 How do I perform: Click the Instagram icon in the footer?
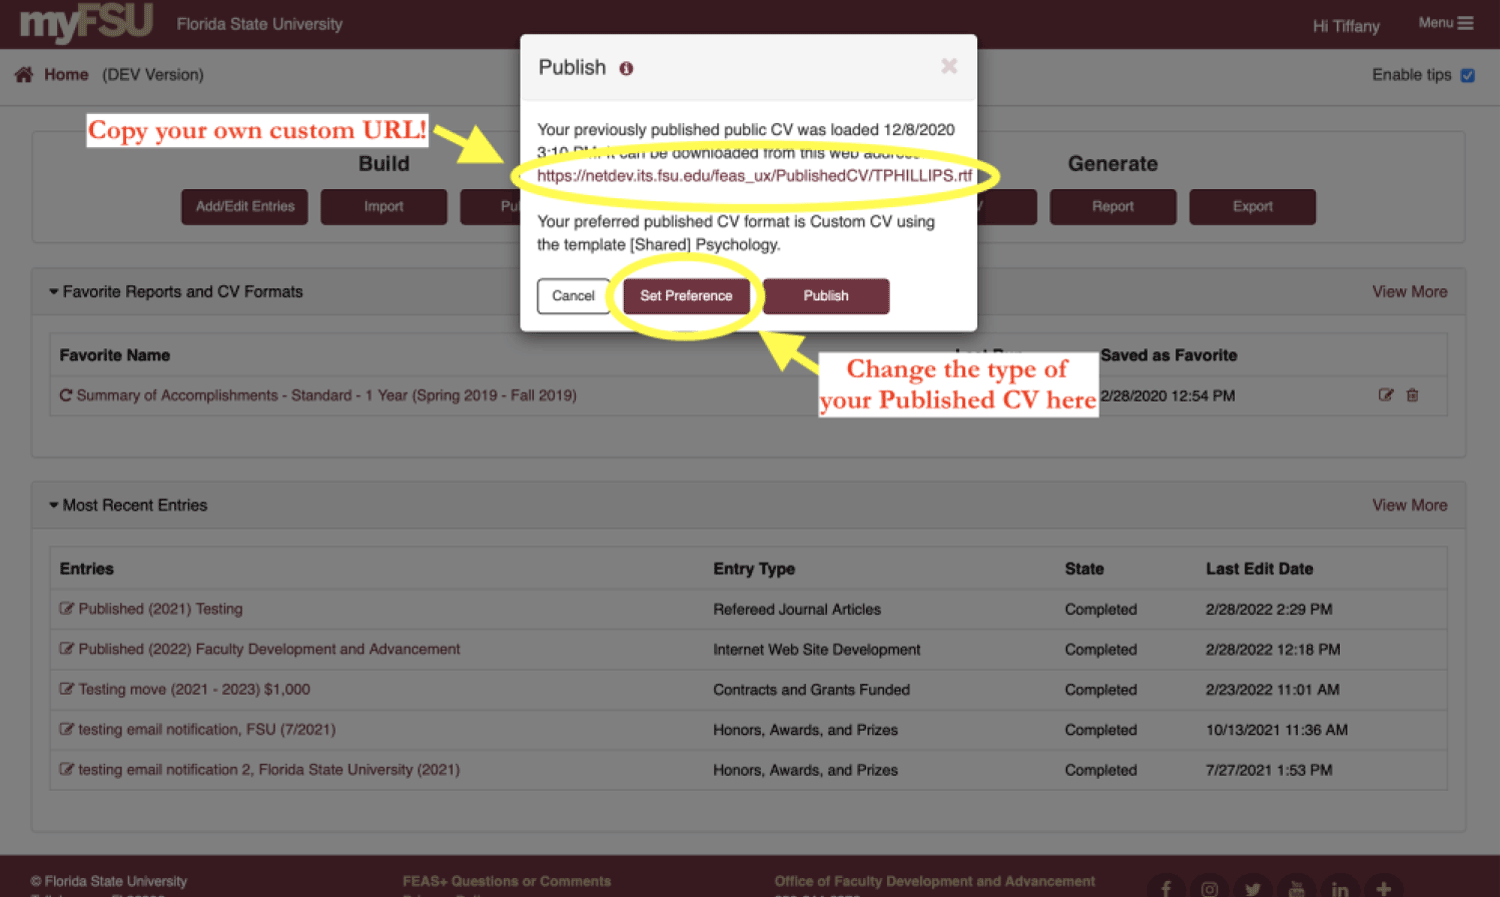(1209, 888)
